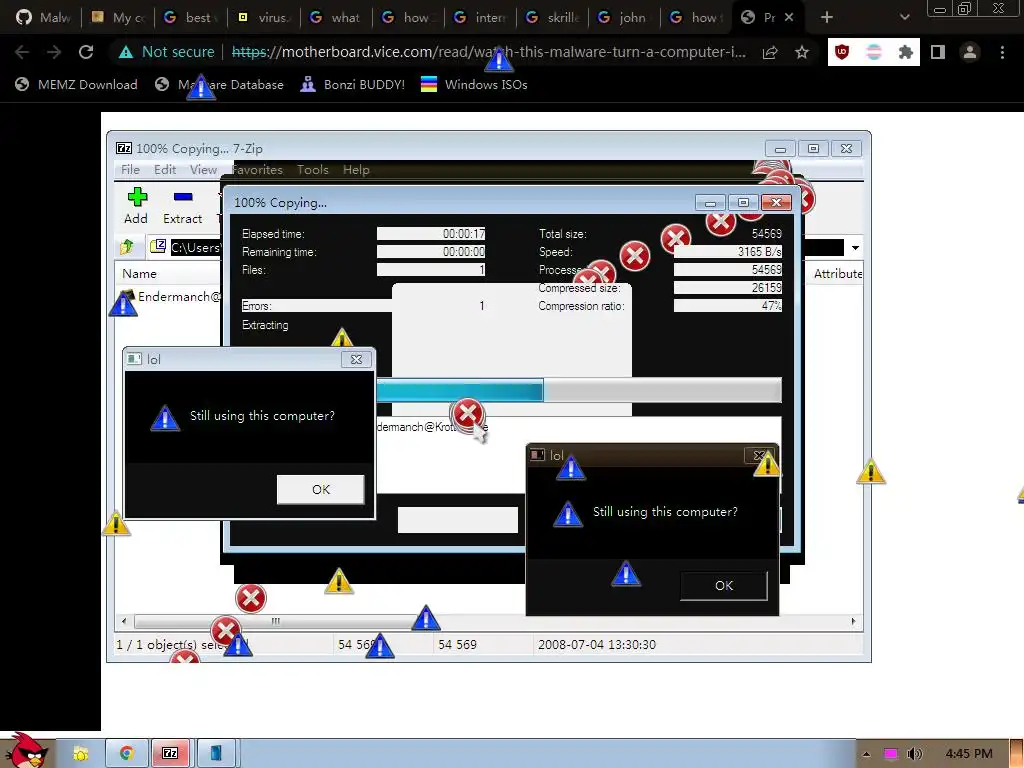
Task: Switch to the skrille search tab
Action: (552, 18)
